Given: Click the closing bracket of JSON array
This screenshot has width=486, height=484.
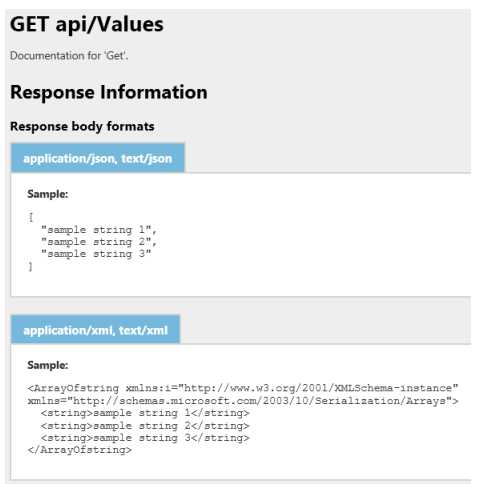Looking at the screenshot, I should tap(31, 267).
